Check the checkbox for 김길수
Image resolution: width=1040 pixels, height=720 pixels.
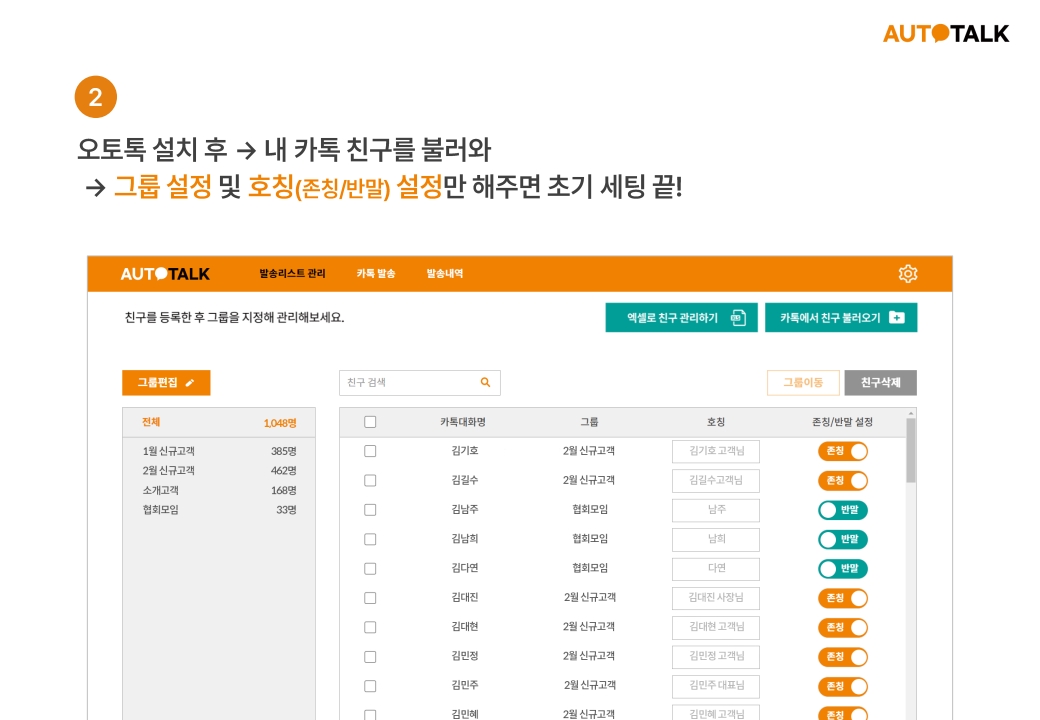[x=370, y=480]
